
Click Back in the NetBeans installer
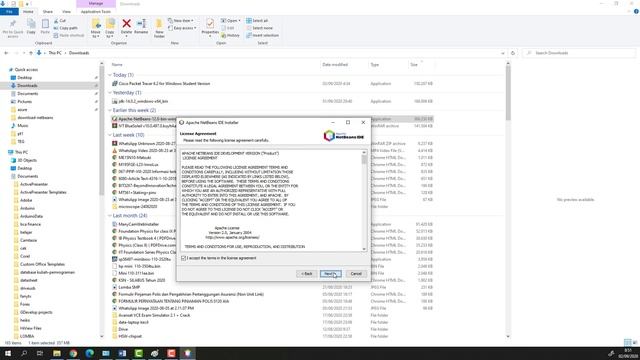coord(307,274)
